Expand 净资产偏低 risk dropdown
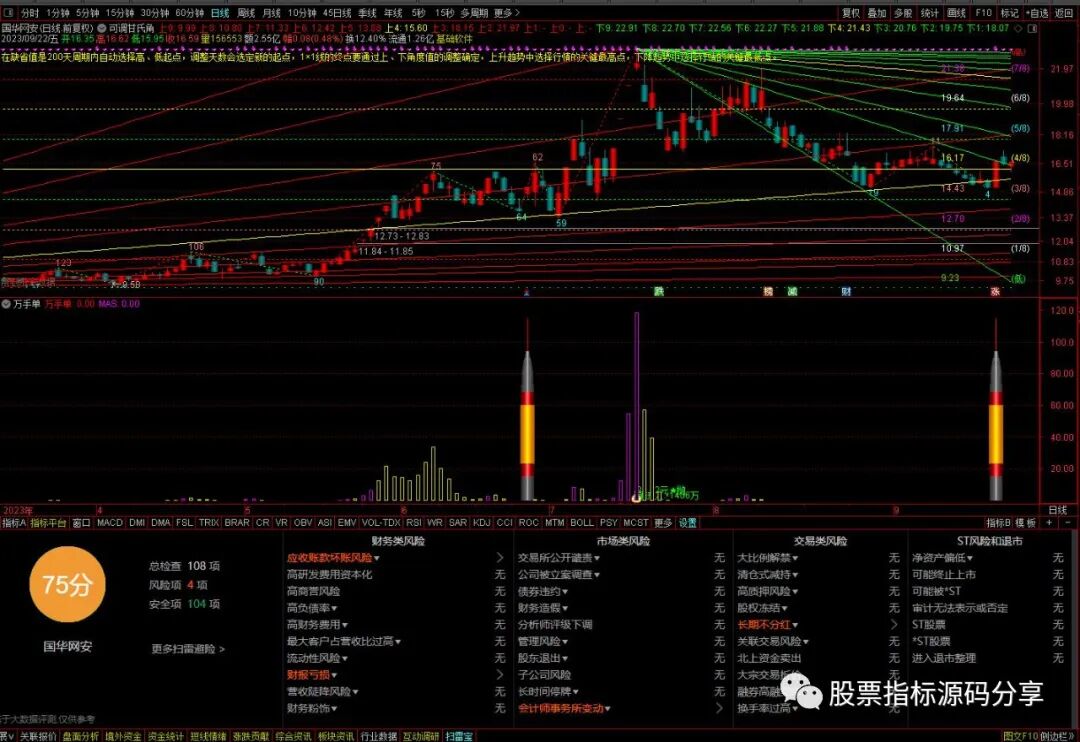The image size is (1080, 742). [x=942, y=557]
